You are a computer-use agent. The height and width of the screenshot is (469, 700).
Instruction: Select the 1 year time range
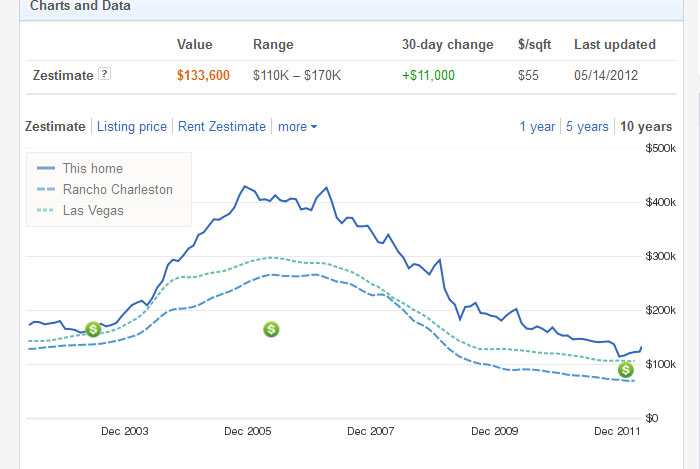pos(537,127)
